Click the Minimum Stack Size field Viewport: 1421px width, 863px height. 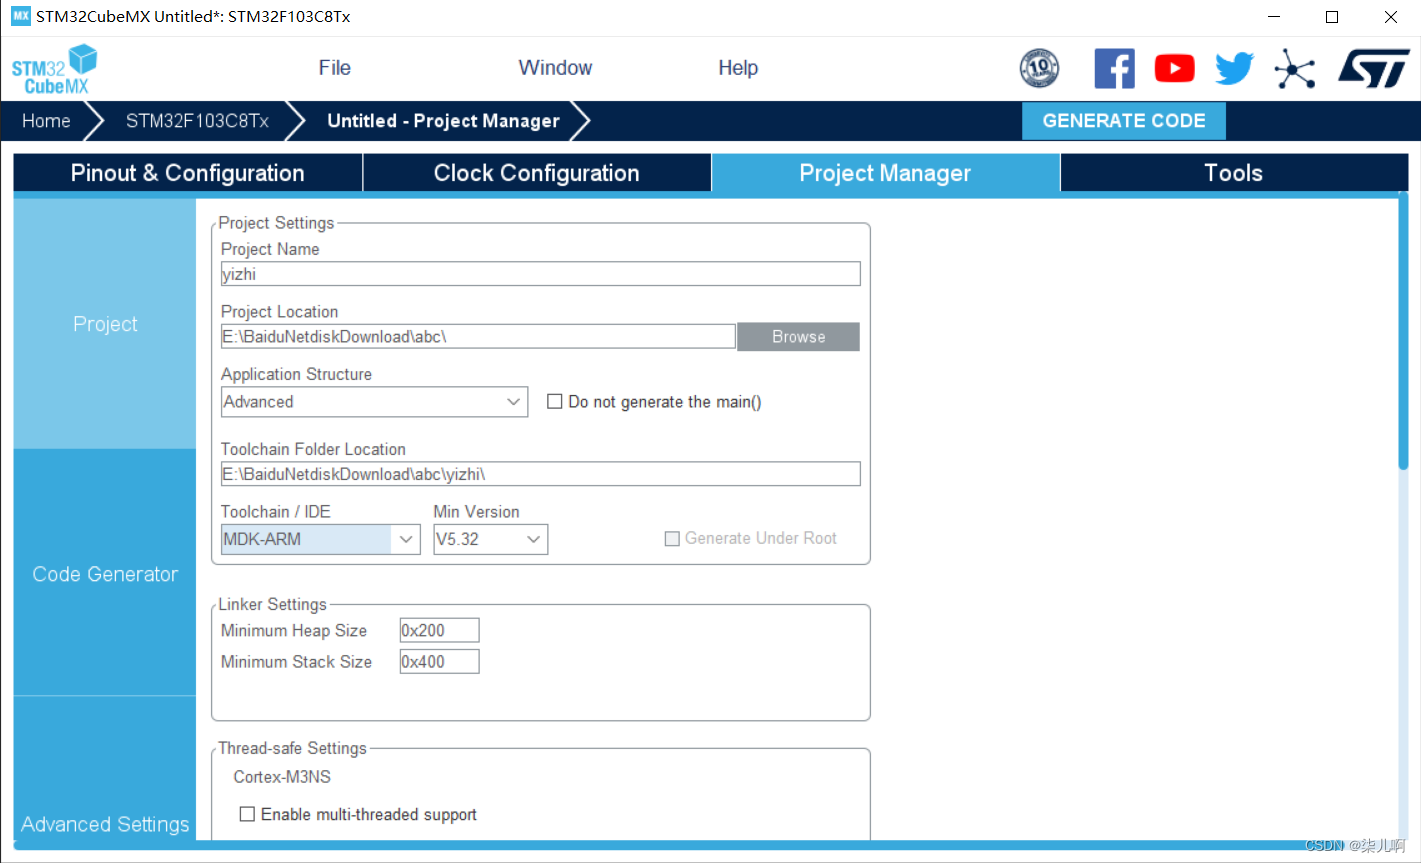(439, 661)
